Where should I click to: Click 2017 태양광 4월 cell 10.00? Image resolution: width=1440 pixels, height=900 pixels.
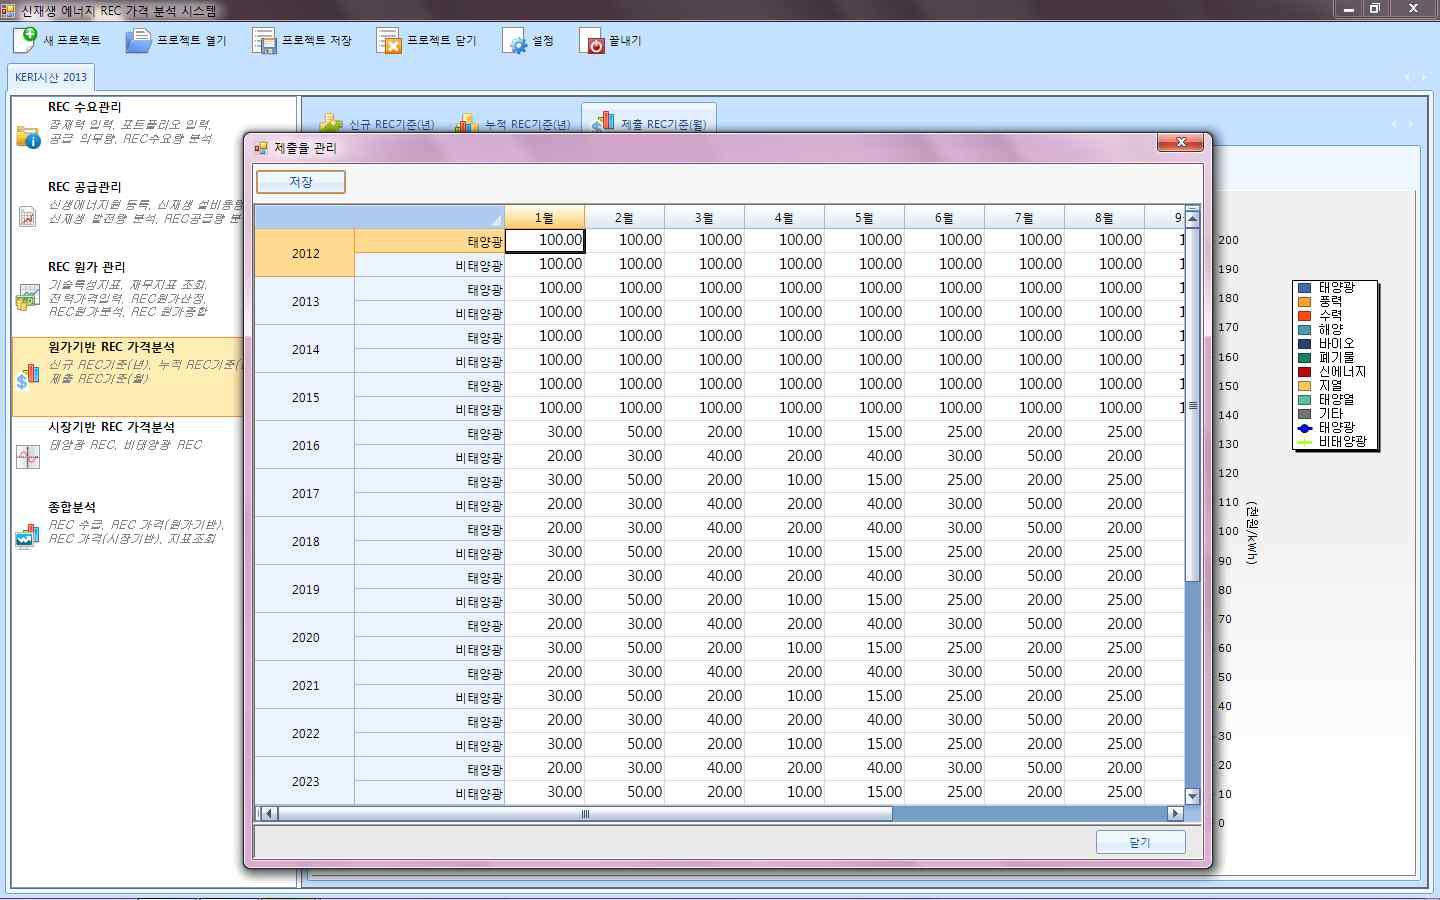pos(785,480)
